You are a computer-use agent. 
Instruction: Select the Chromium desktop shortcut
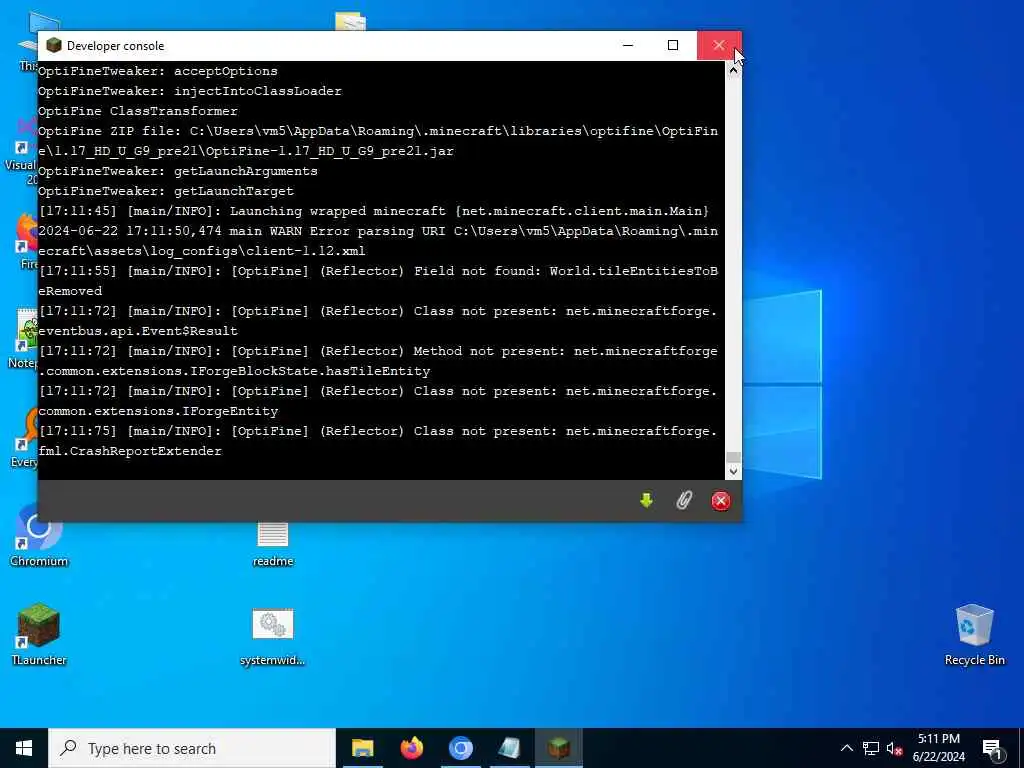point(39,536)
